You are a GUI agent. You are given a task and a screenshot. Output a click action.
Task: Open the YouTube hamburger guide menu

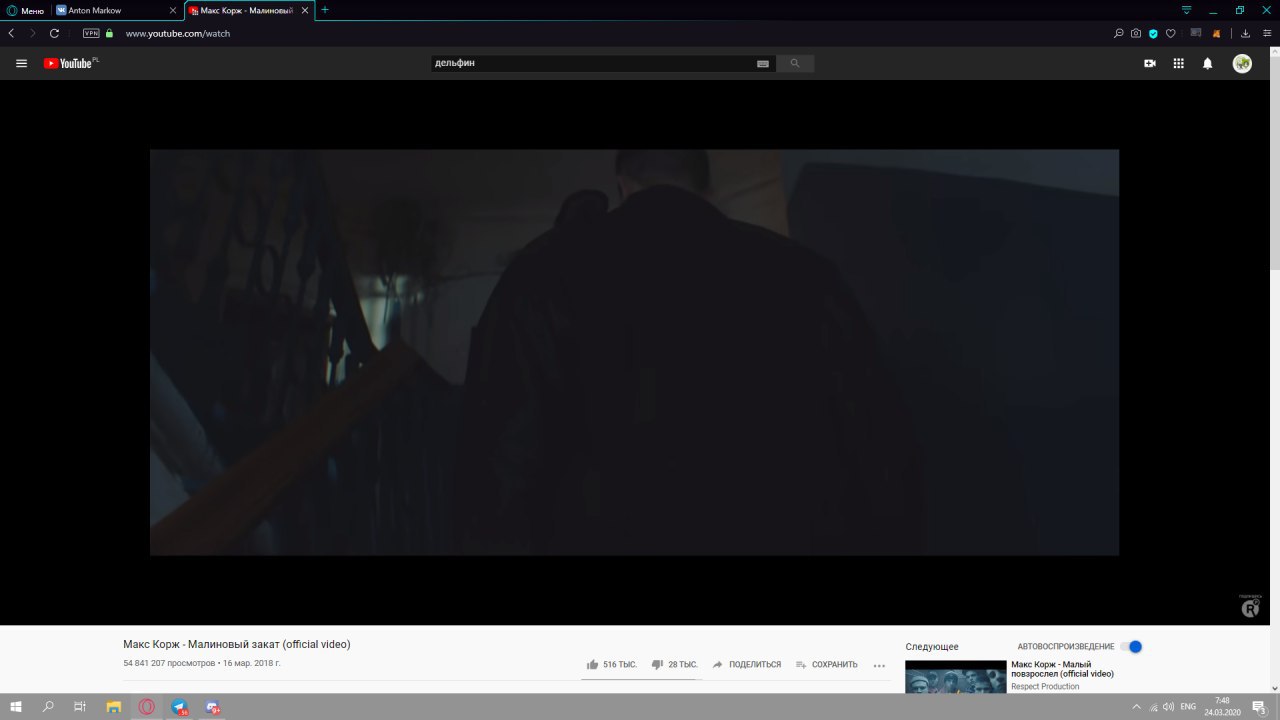(x=21, y=63)
